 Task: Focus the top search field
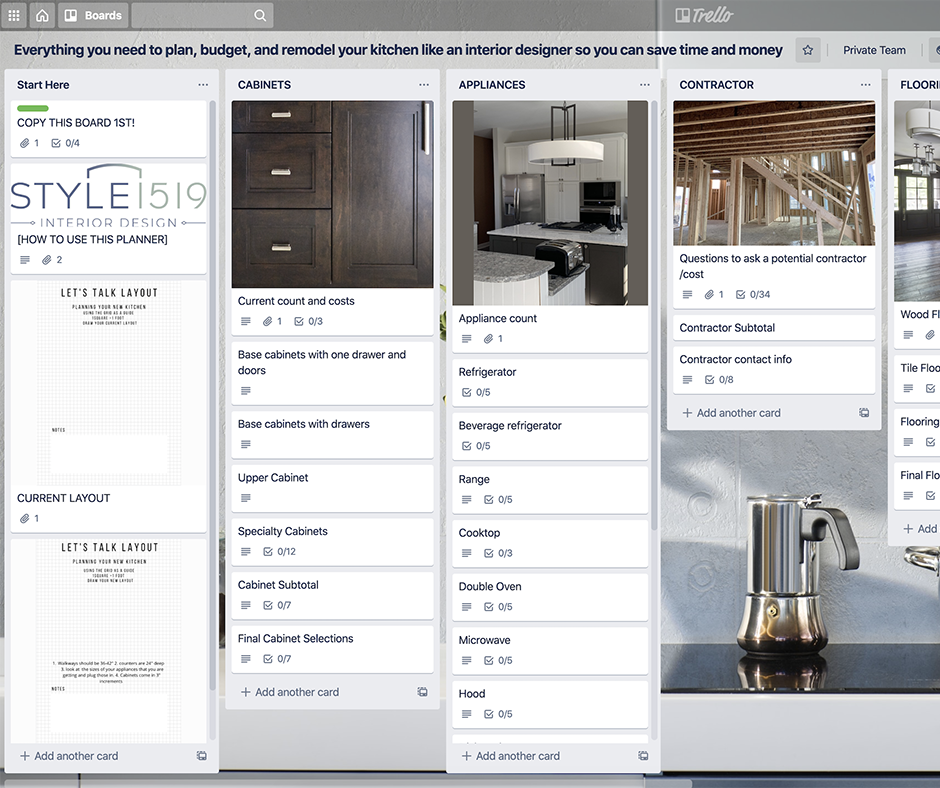tap(203, 16)
